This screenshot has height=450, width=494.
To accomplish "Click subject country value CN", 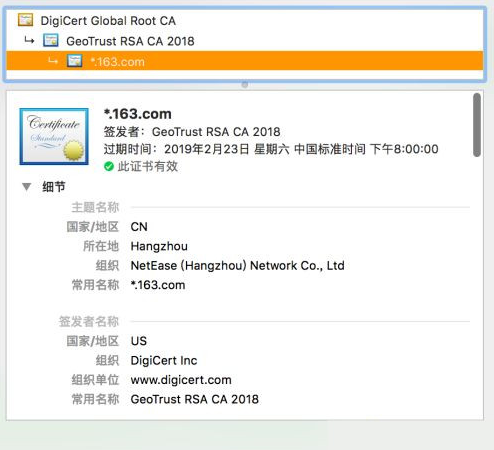I will tap(139, 227).
